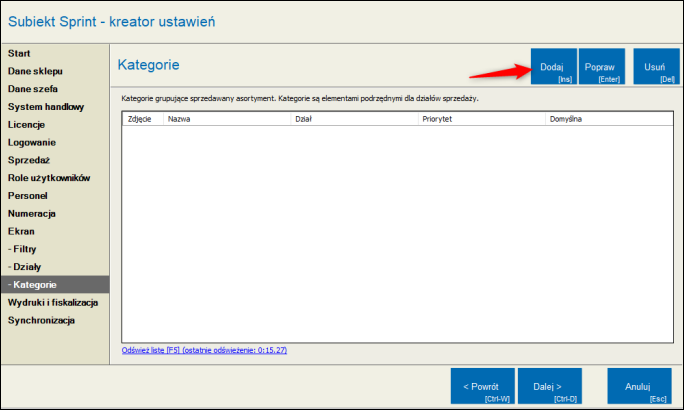The height and width of the screenshot is (410, 684).
Task: Open the Działy subsection
Action: tap(55, 267)
